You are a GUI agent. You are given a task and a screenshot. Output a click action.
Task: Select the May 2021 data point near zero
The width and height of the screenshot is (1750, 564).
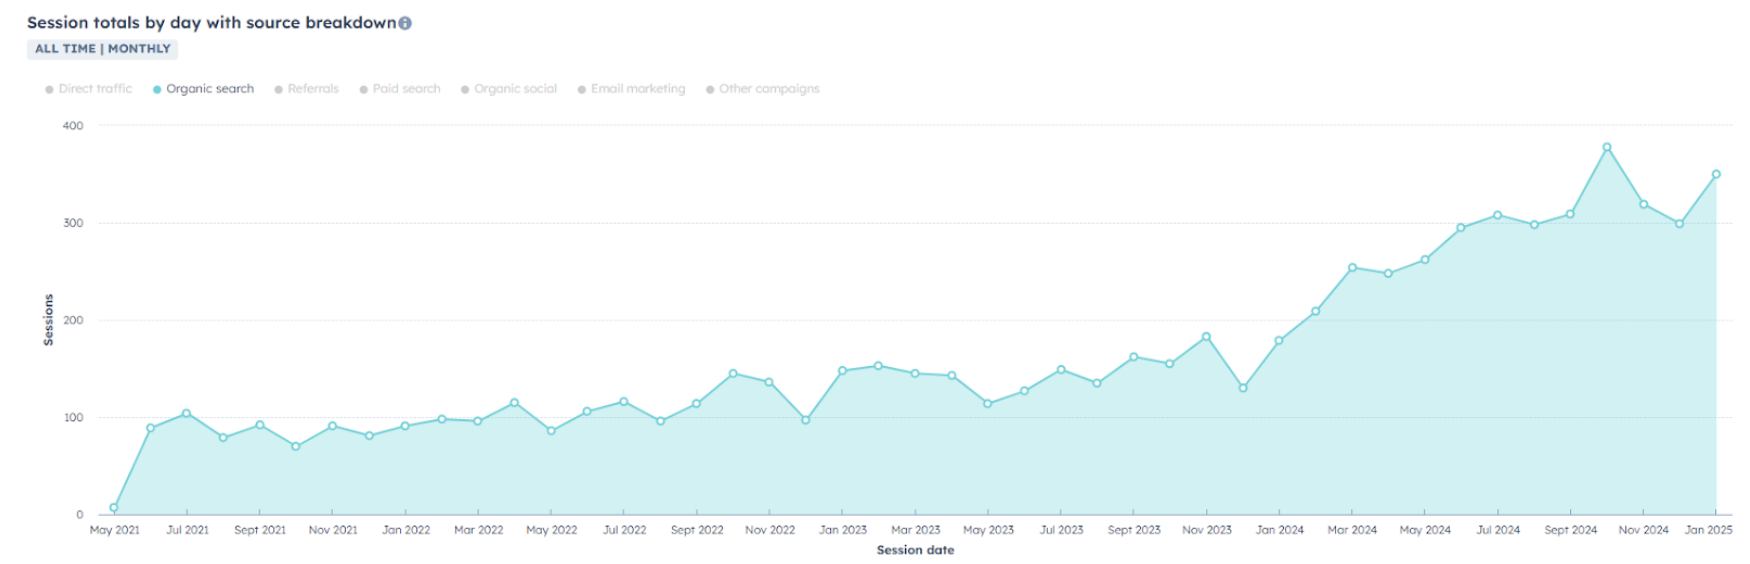click(x=114, y=508)
